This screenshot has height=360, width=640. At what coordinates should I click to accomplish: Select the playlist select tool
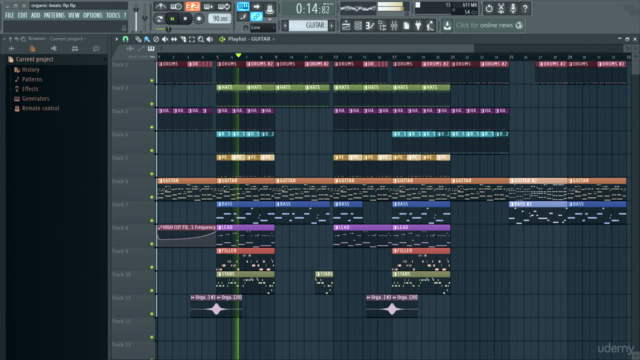(x=192, y=39)
